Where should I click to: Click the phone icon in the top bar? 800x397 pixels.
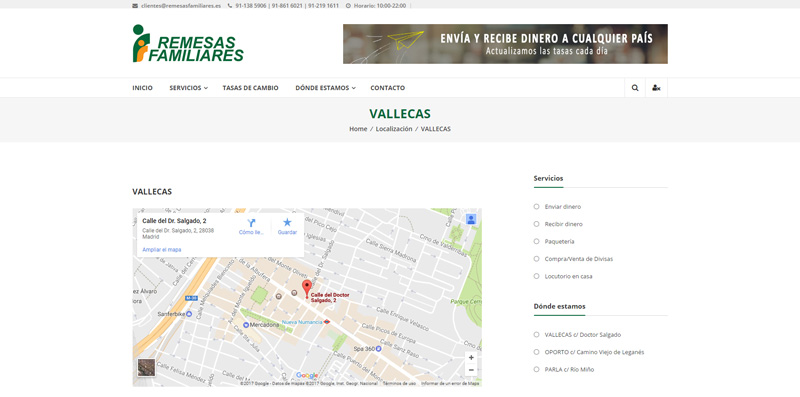click(230, 6)
